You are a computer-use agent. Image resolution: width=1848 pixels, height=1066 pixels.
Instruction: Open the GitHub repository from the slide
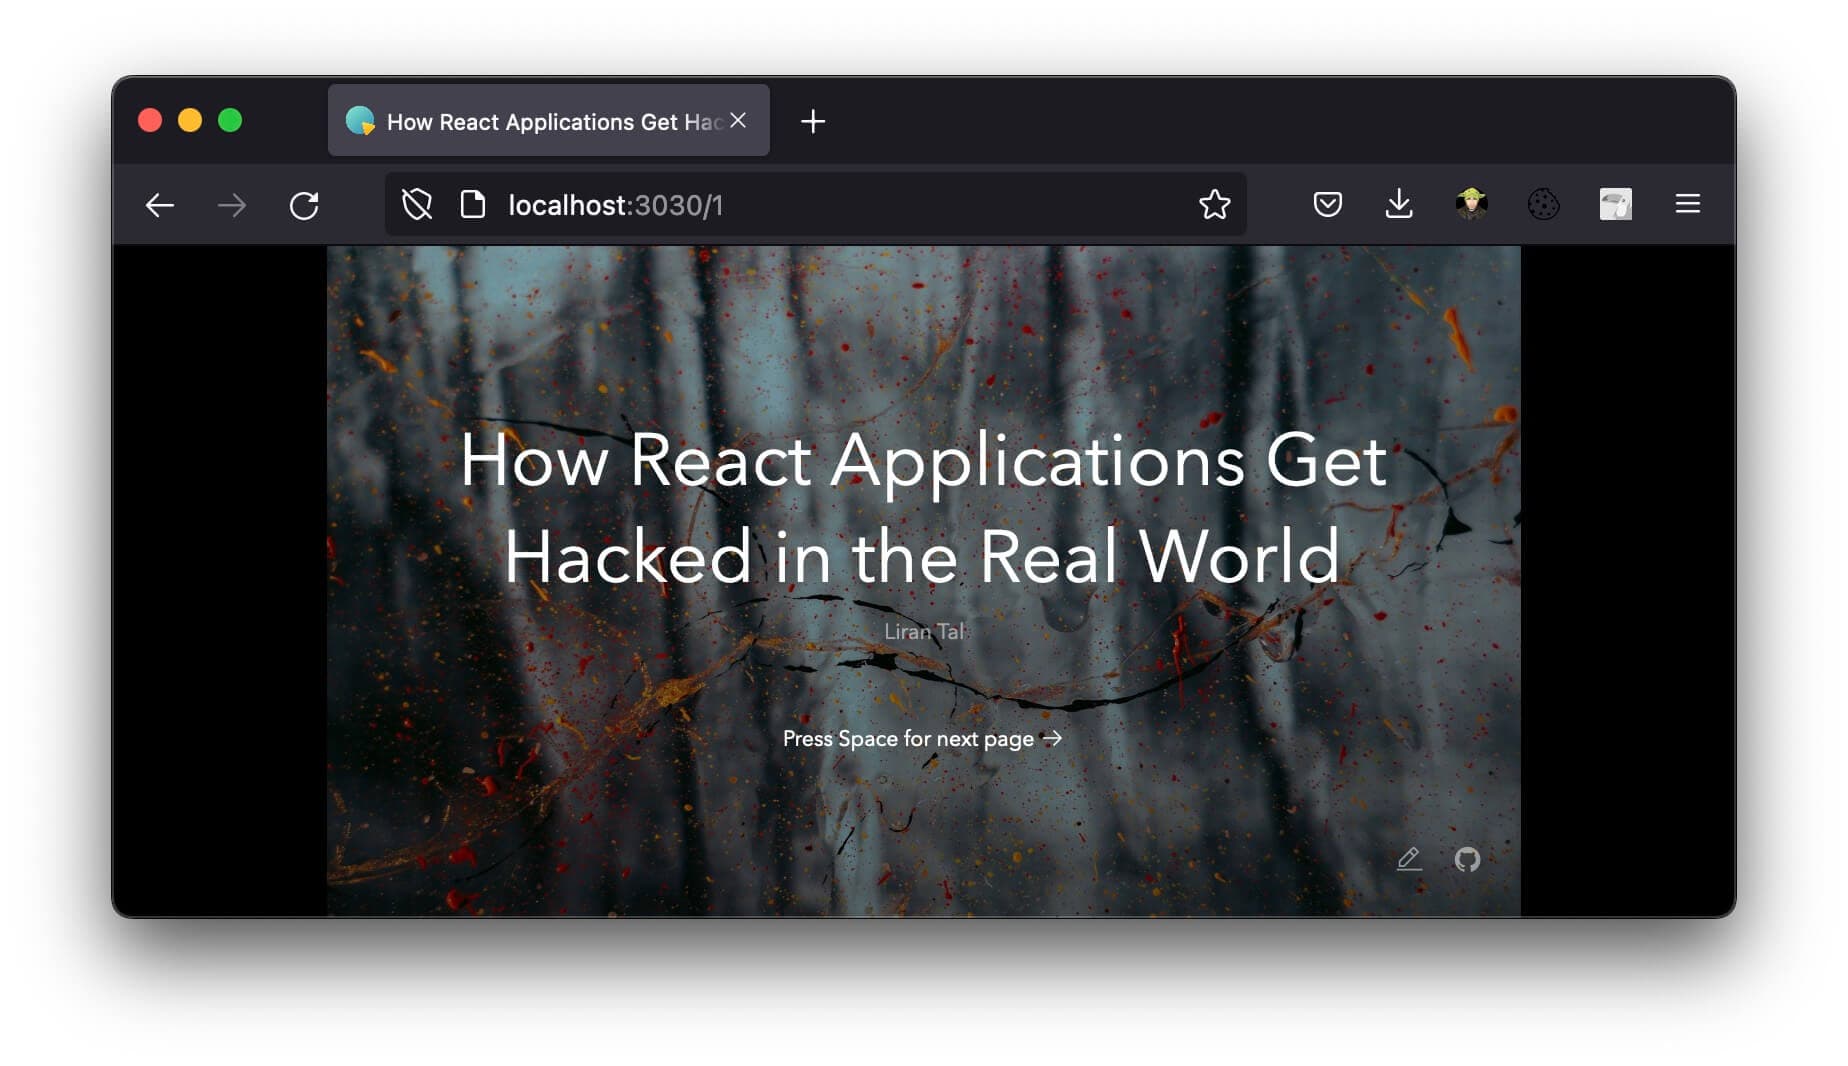click(1468, 860)
